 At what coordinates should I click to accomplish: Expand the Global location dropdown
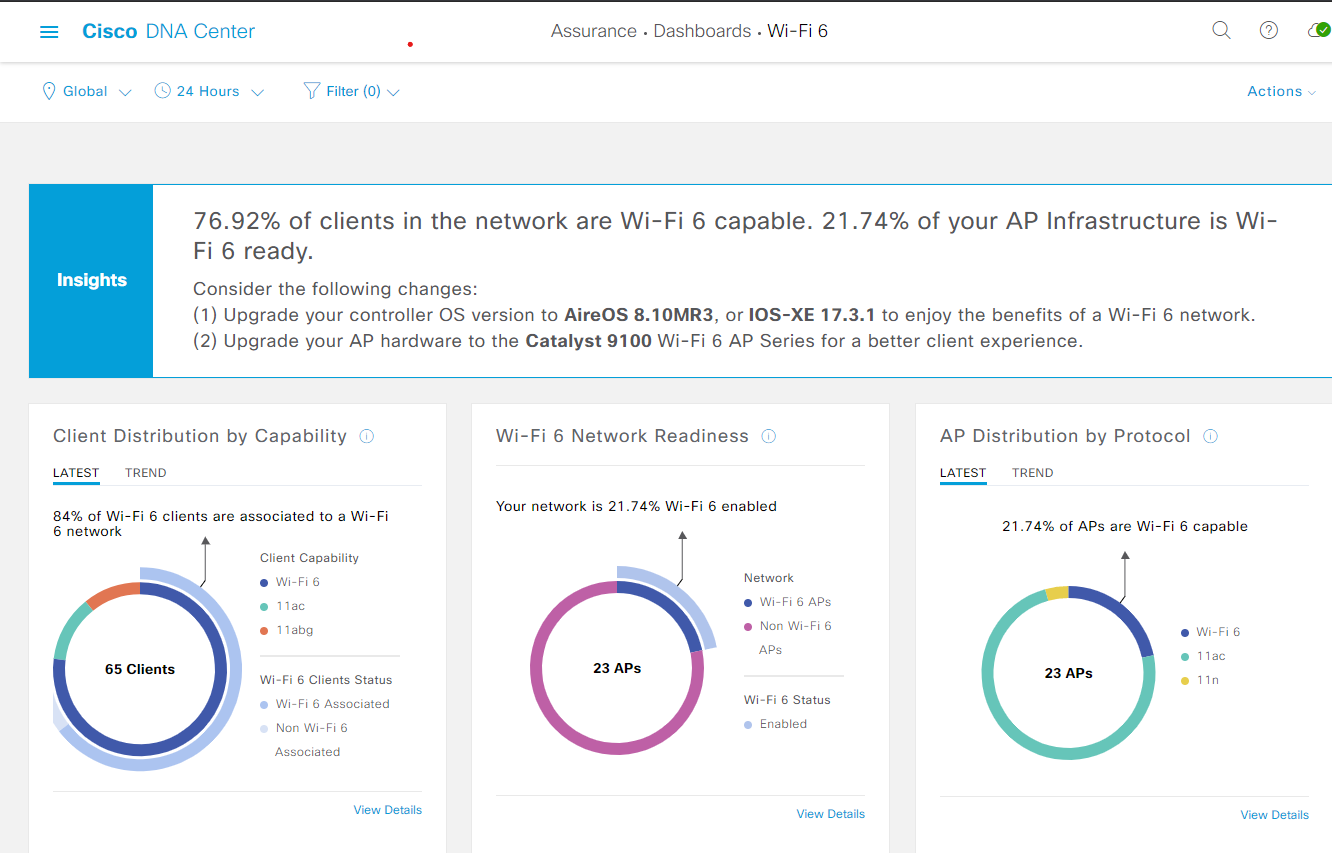coord(87,91)
